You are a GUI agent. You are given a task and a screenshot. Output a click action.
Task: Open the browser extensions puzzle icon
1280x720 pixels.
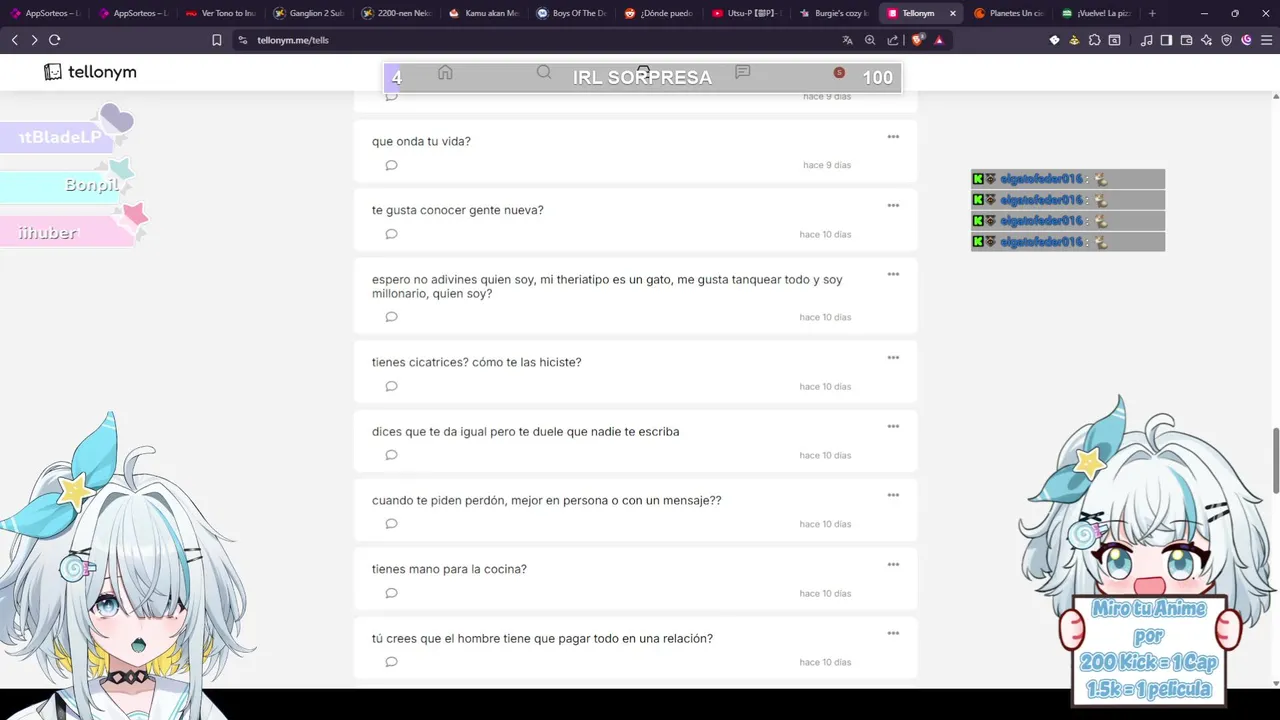point(1095,40)
